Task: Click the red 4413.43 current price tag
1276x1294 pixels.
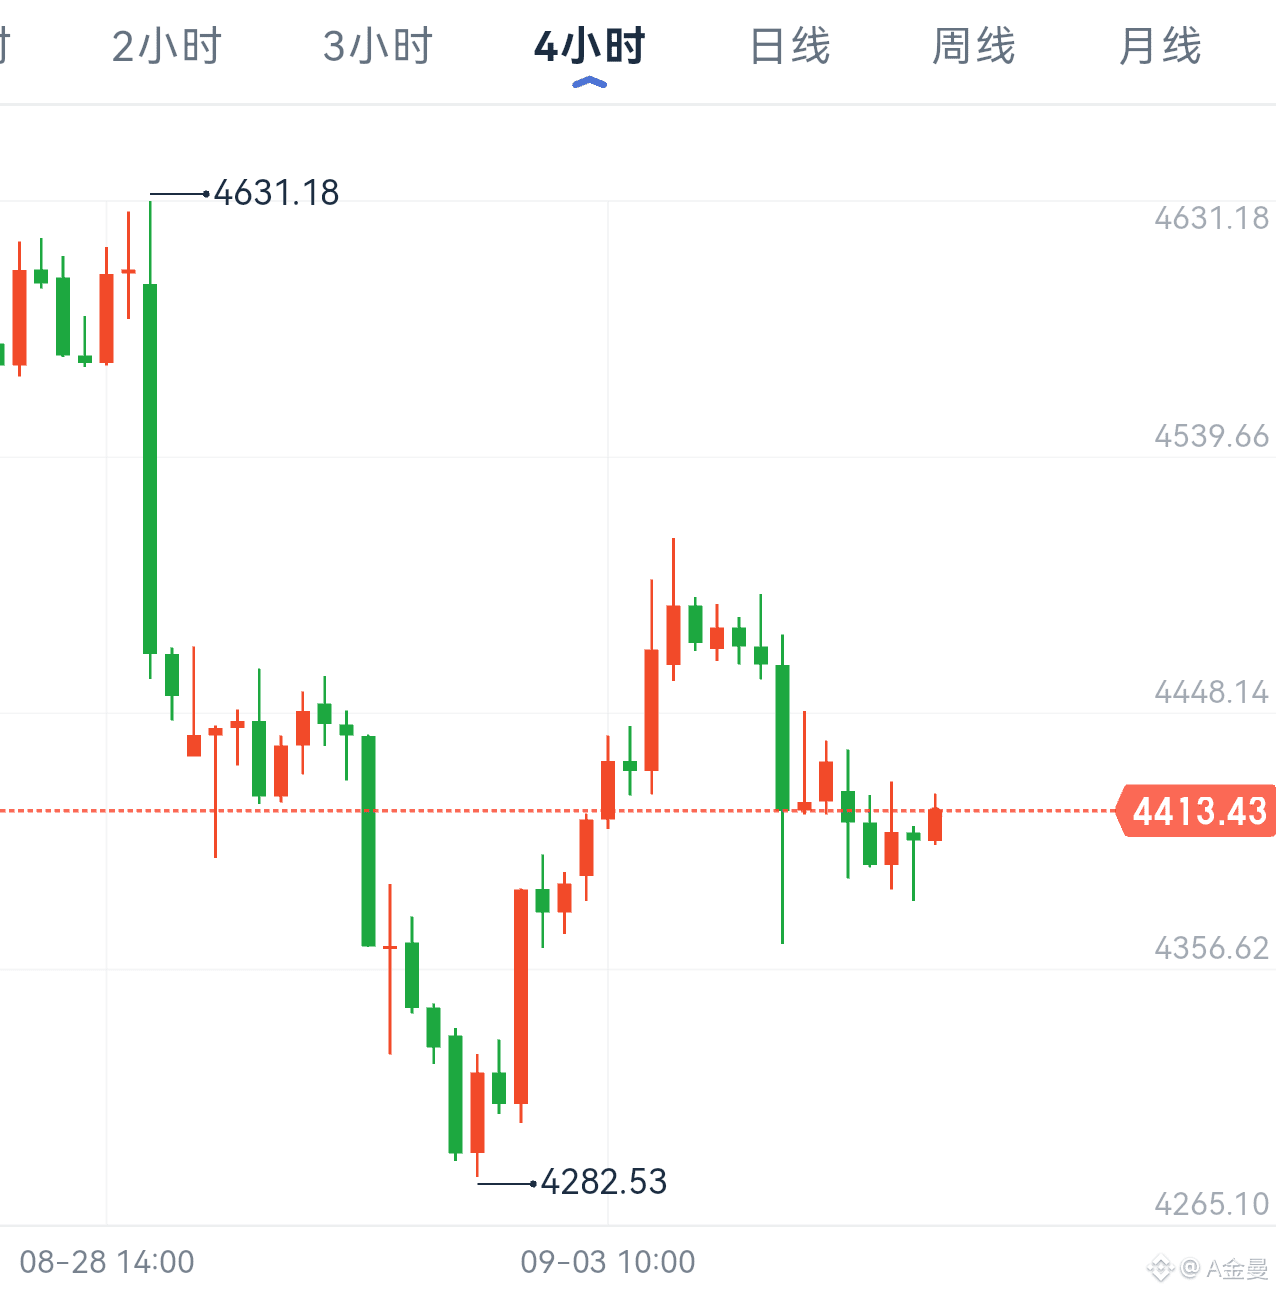Action: coord(1197,810)
